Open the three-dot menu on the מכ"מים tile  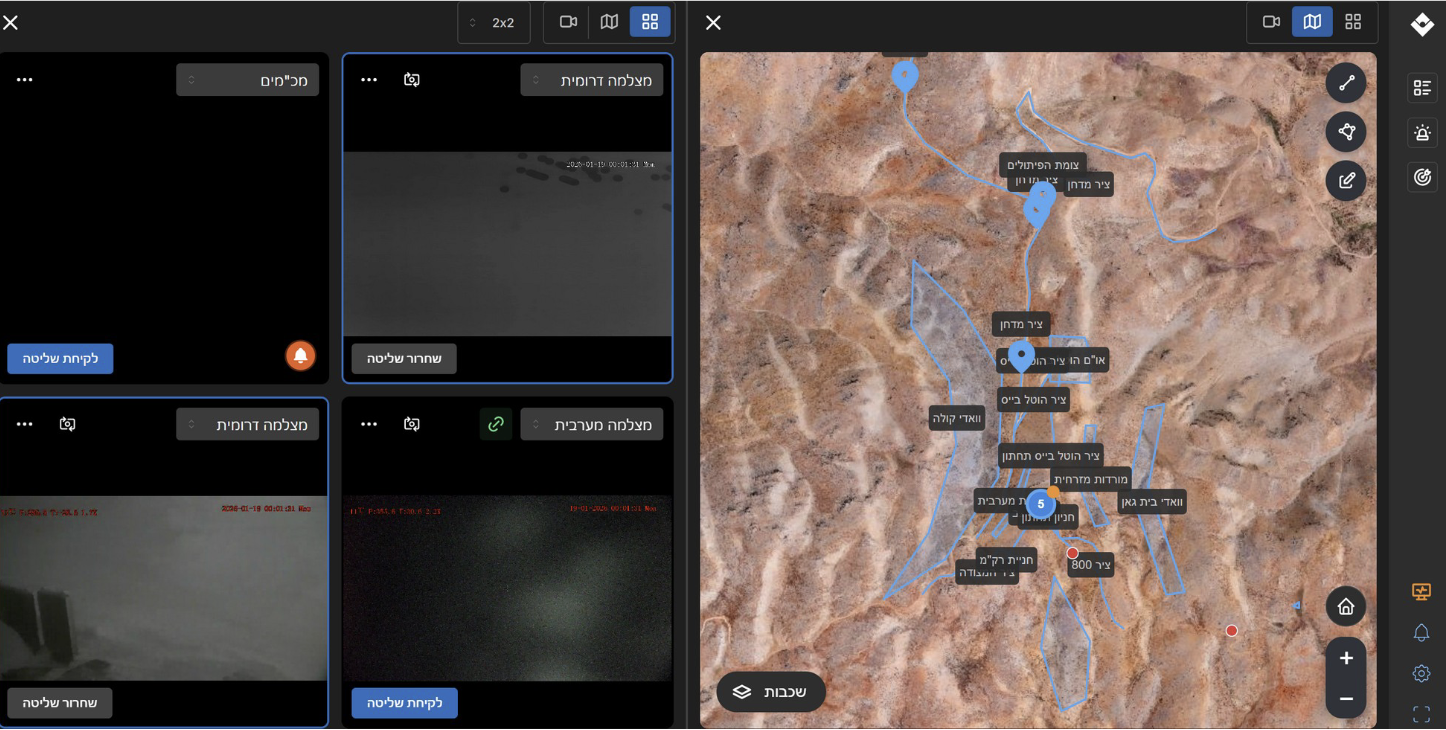pos(24,79)
